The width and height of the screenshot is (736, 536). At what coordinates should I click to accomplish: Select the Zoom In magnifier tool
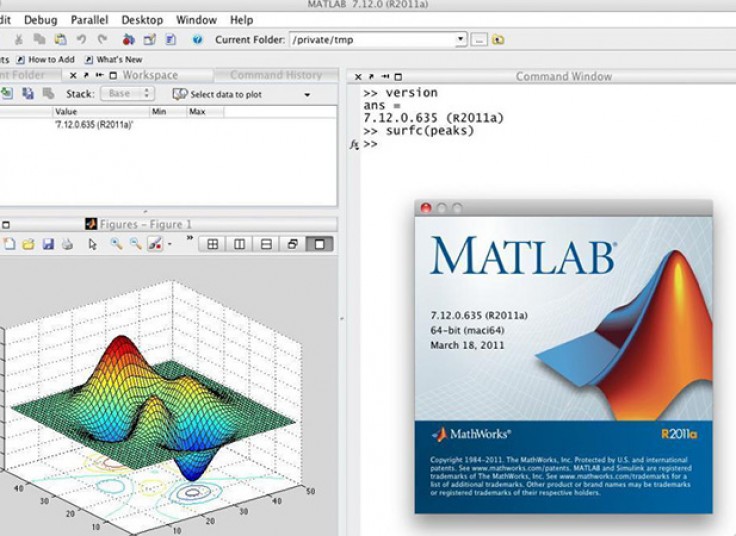pos(116,244)
